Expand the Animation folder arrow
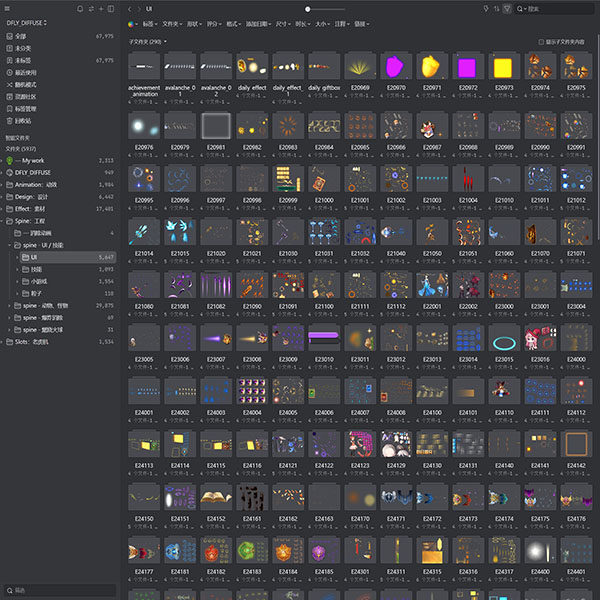 pyautogui.click(x=2, y=185)
